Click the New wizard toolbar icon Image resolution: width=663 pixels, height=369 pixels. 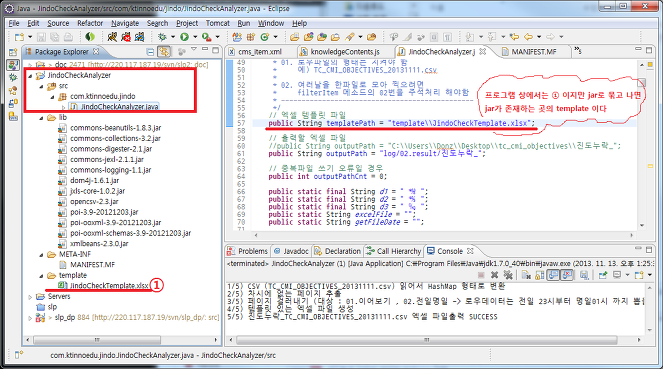[x=19, y=37]
